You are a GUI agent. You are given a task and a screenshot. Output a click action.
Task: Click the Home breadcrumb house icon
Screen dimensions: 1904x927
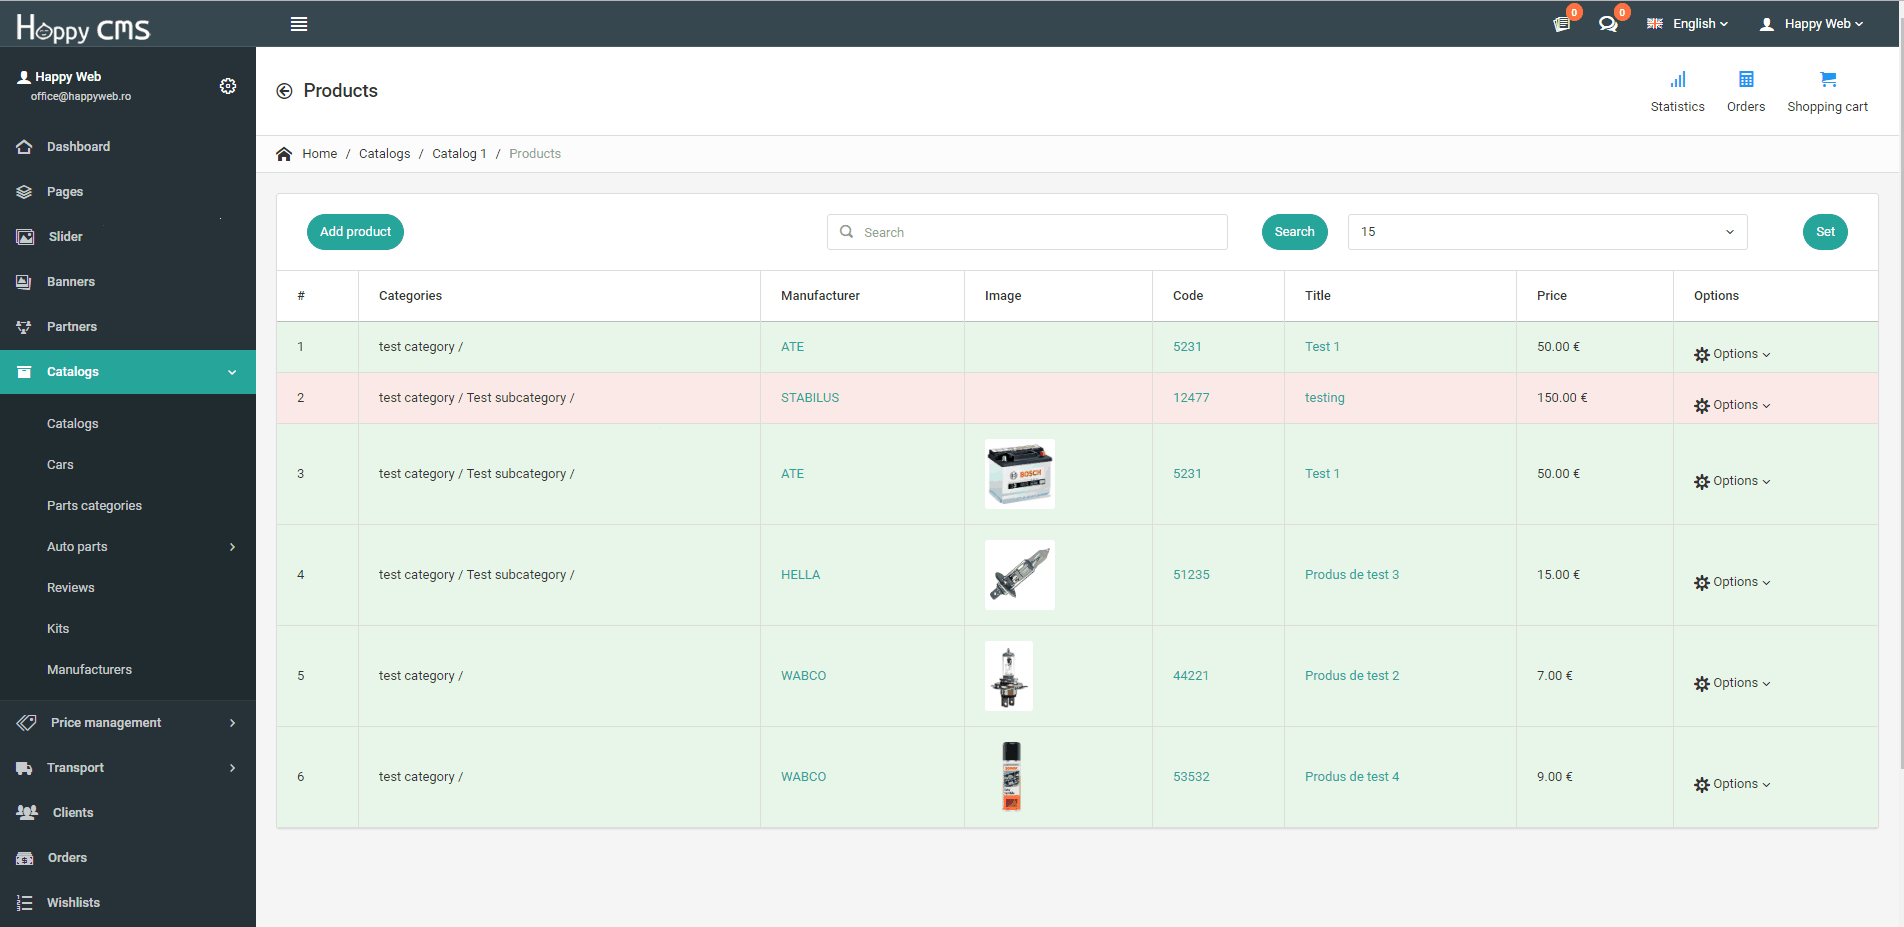pyautogui.click(x=284, y=154)
